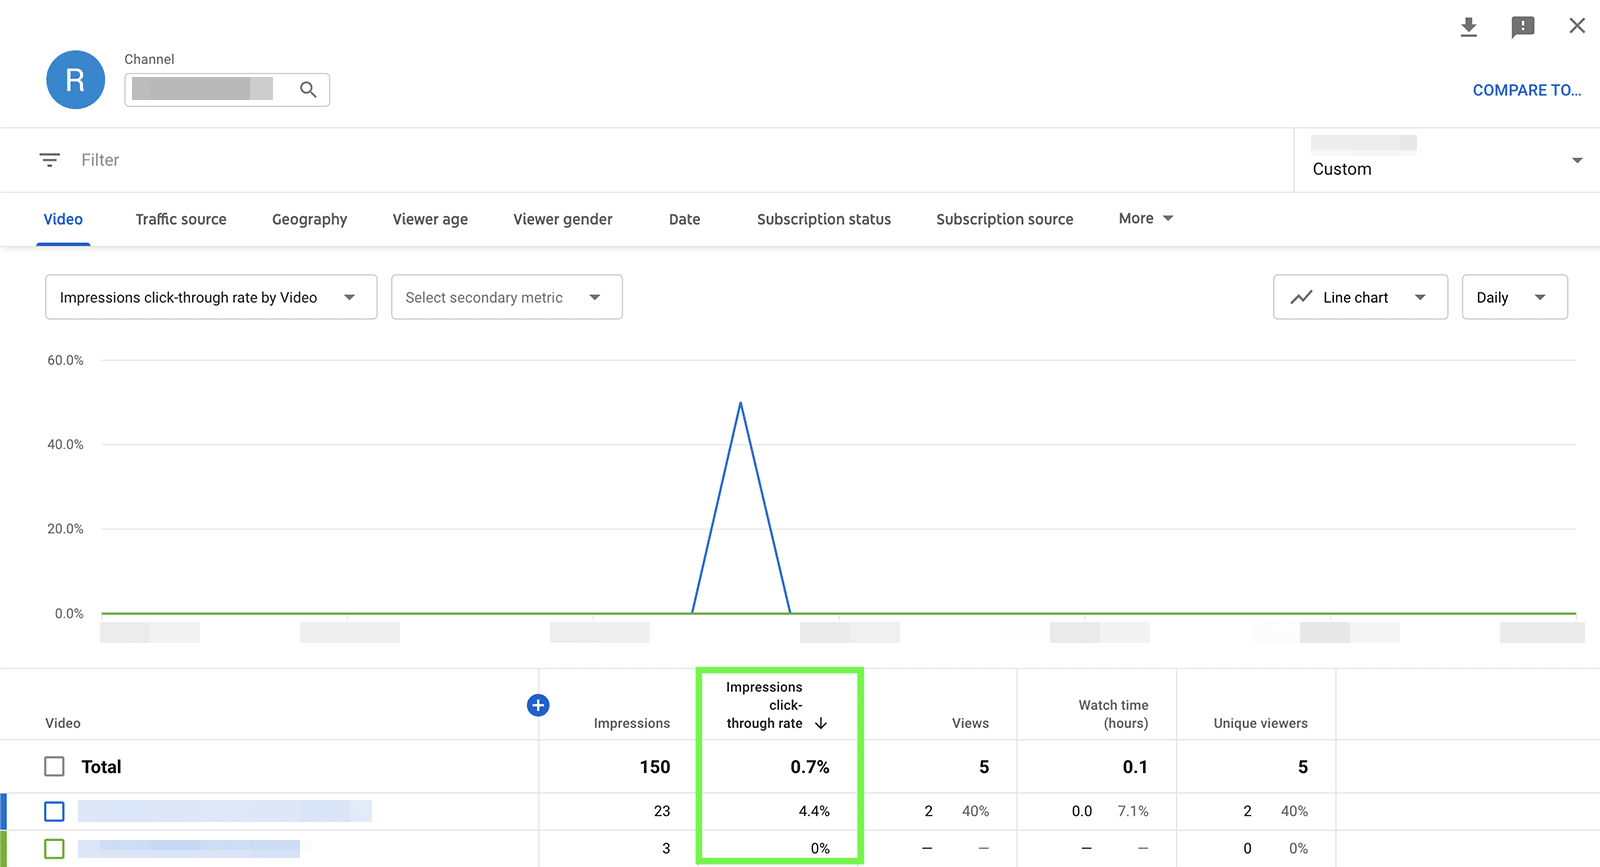The width and height of the screenshot is (1600, 867).
Task: Check the blue first video checkbox
Action: pyautogui.click(x=55, y=811)
